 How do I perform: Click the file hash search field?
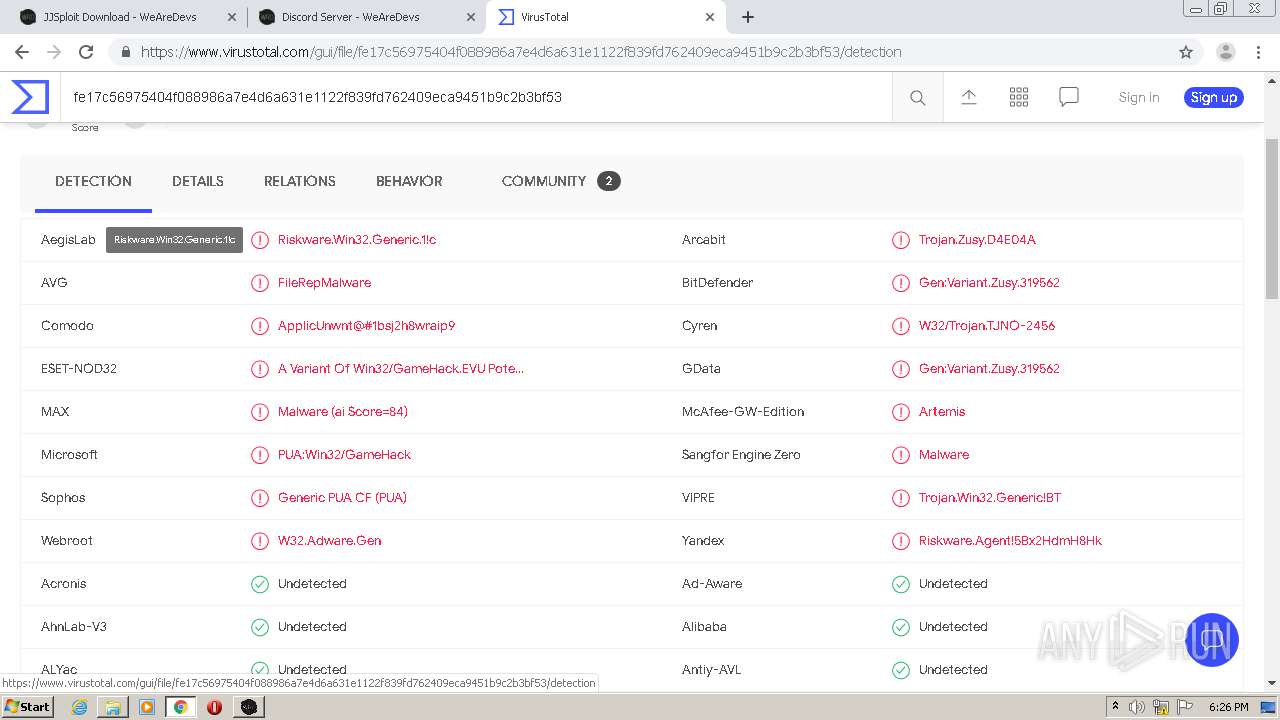click(475, 97)
